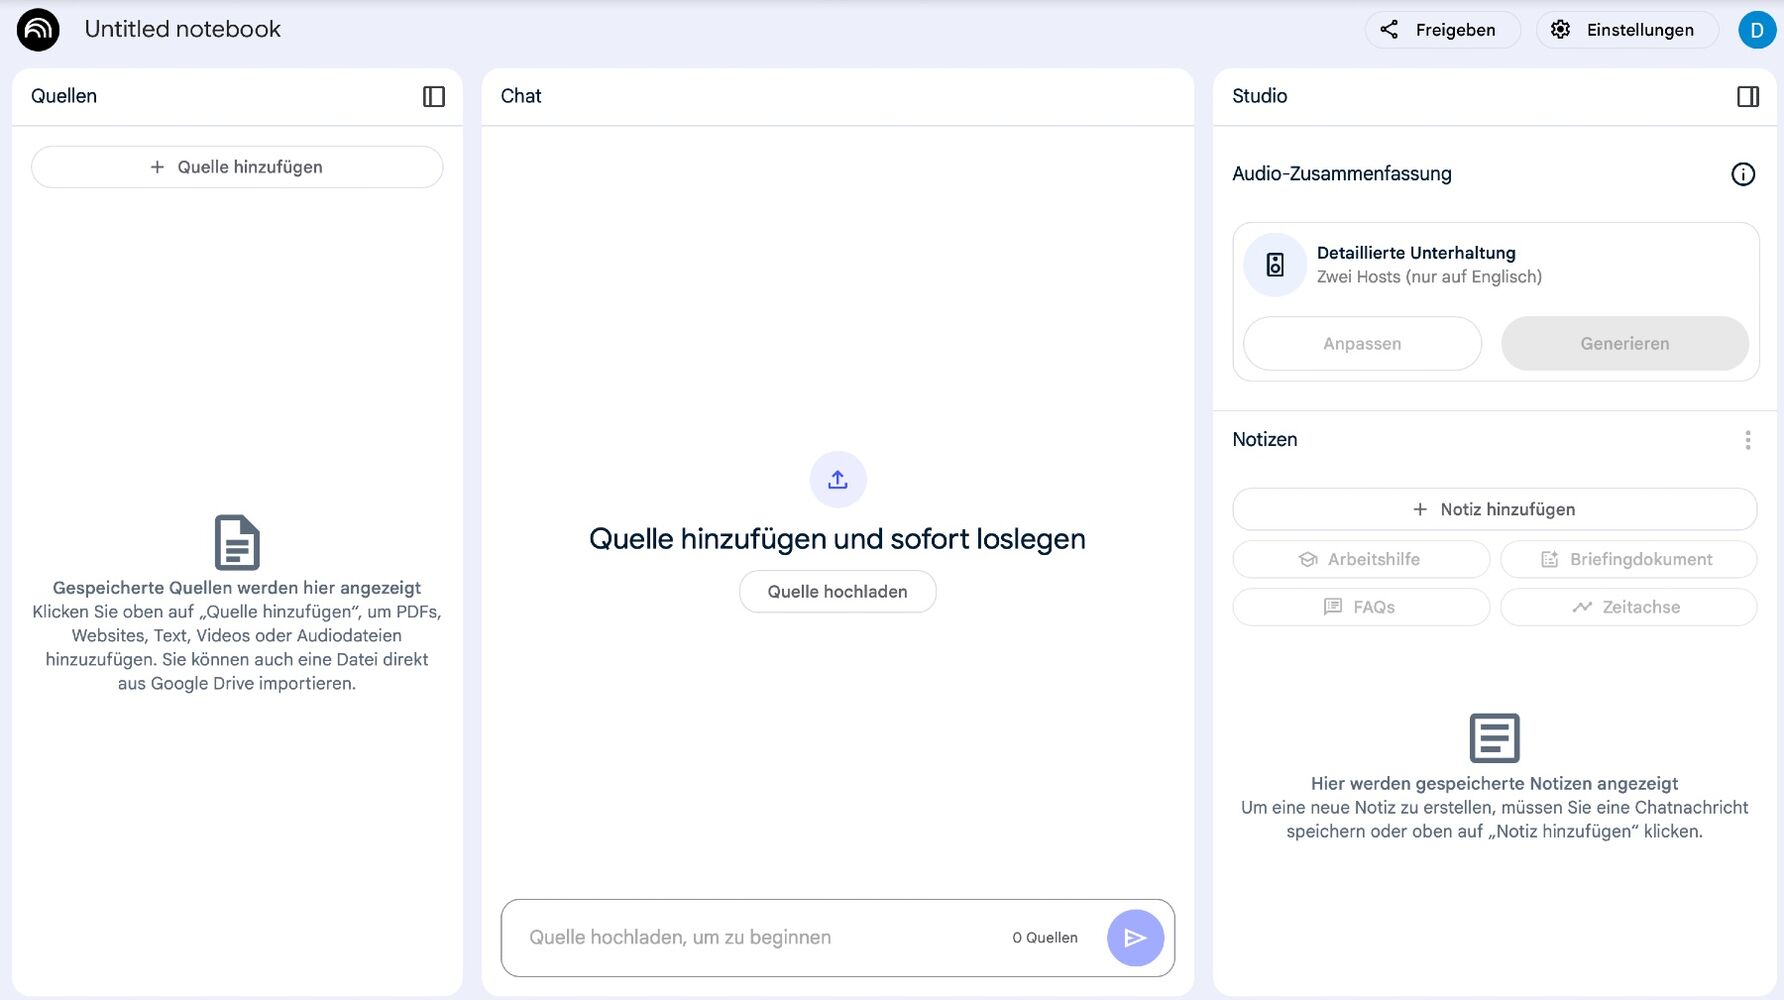Collapse the Quellen panel

coord(433,96)
